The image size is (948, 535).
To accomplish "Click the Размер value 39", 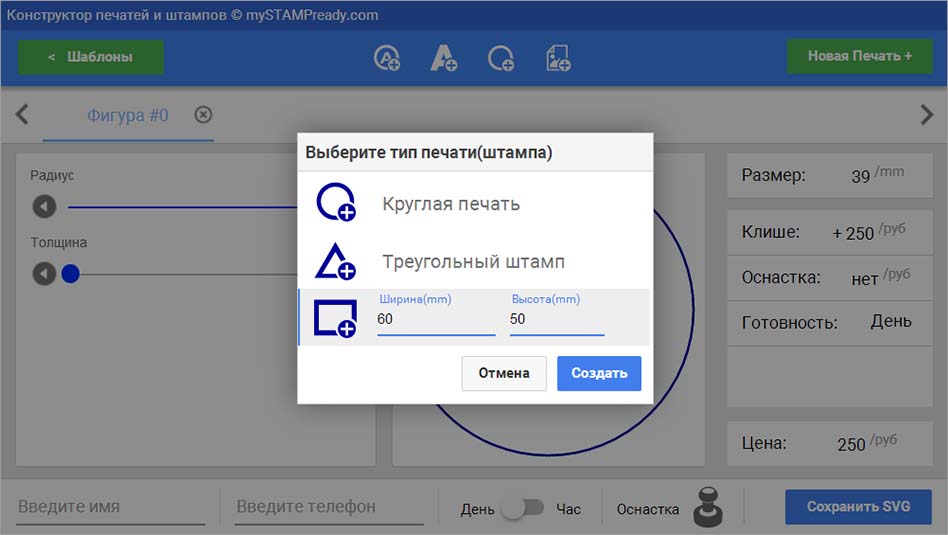I will [860, 176].
